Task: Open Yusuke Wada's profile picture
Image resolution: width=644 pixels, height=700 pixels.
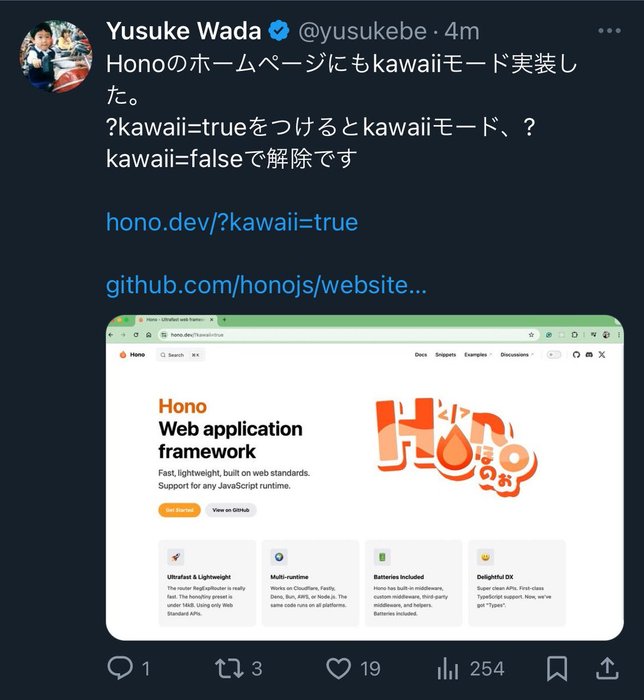Action: tap(56, 56)
